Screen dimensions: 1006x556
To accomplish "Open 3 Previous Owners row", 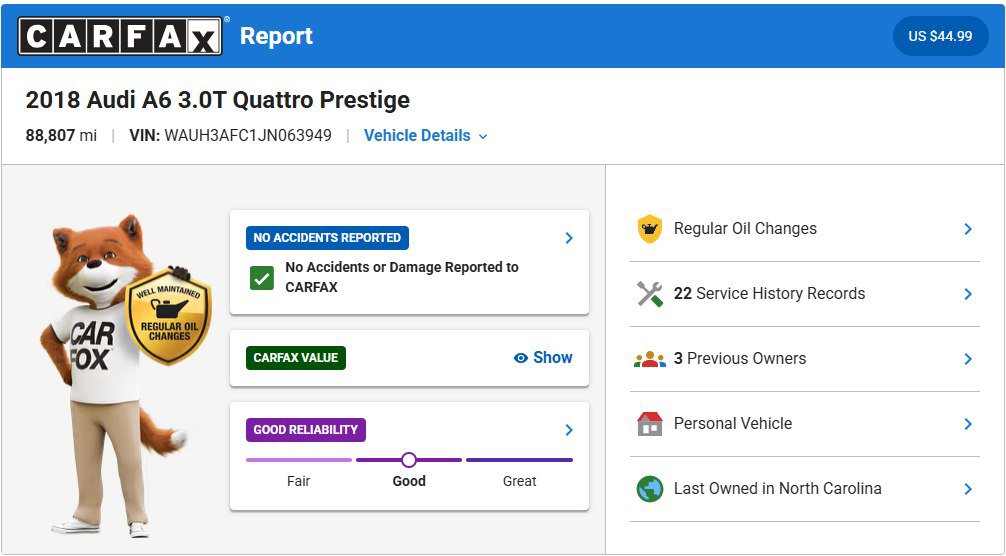I will click(x=805, y=359).
